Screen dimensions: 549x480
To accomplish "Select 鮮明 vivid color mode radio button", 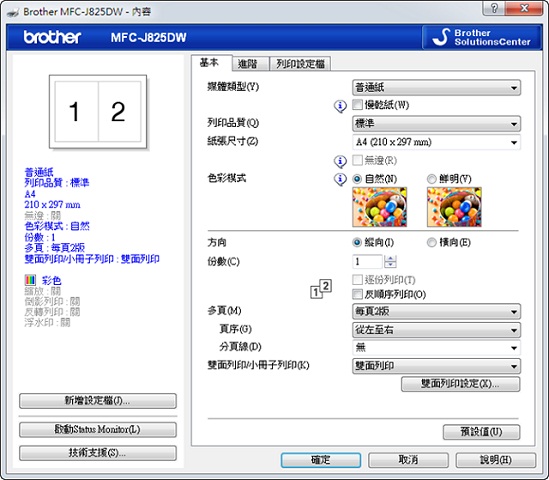I will (432, 179).
